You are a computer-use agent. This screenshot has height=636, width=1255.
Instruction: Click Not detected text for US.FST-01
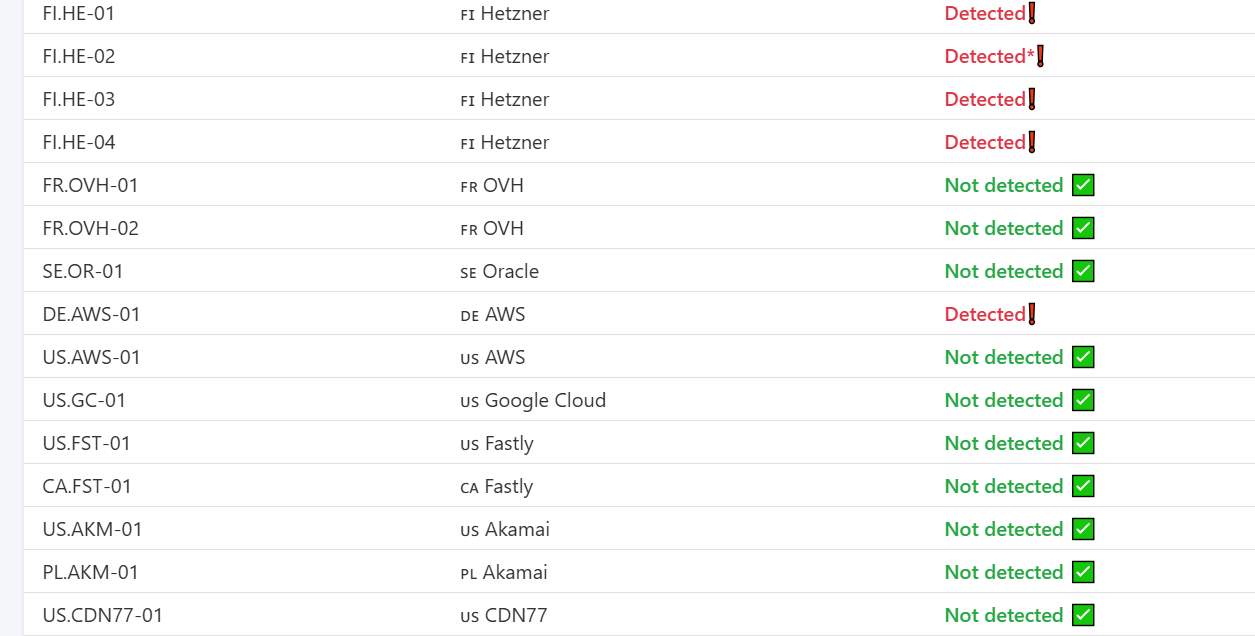[x=1003, y=443]
